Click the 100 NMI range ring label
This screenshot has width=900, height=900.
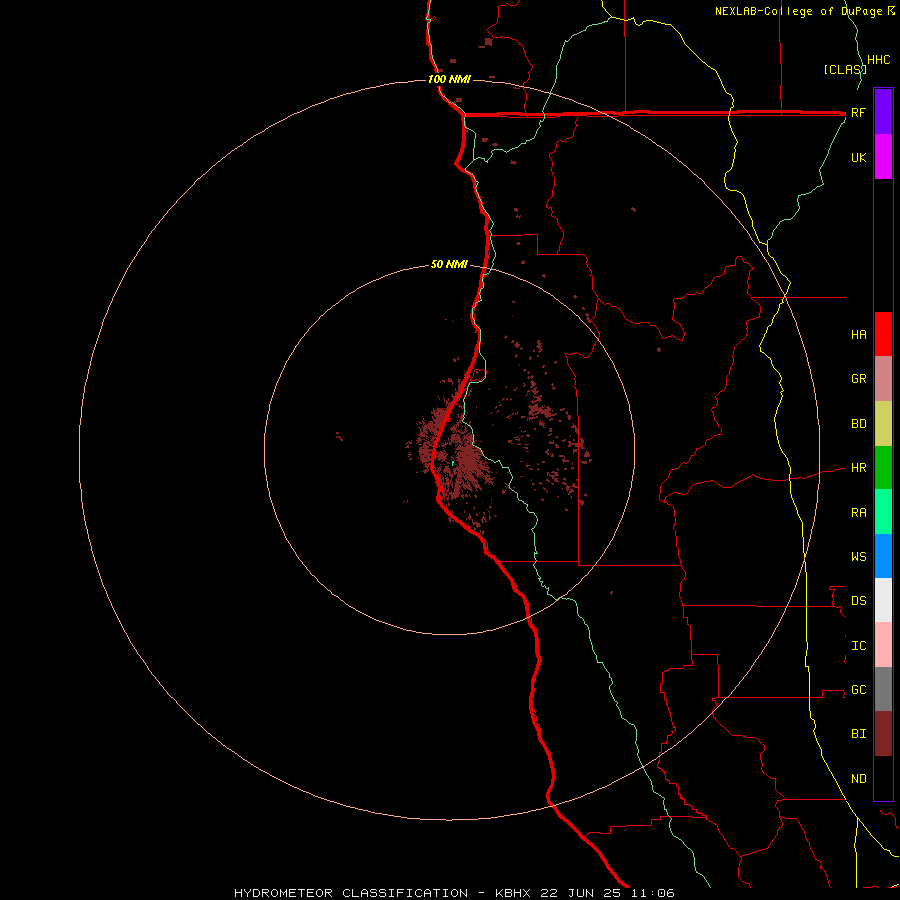point(449,79)
